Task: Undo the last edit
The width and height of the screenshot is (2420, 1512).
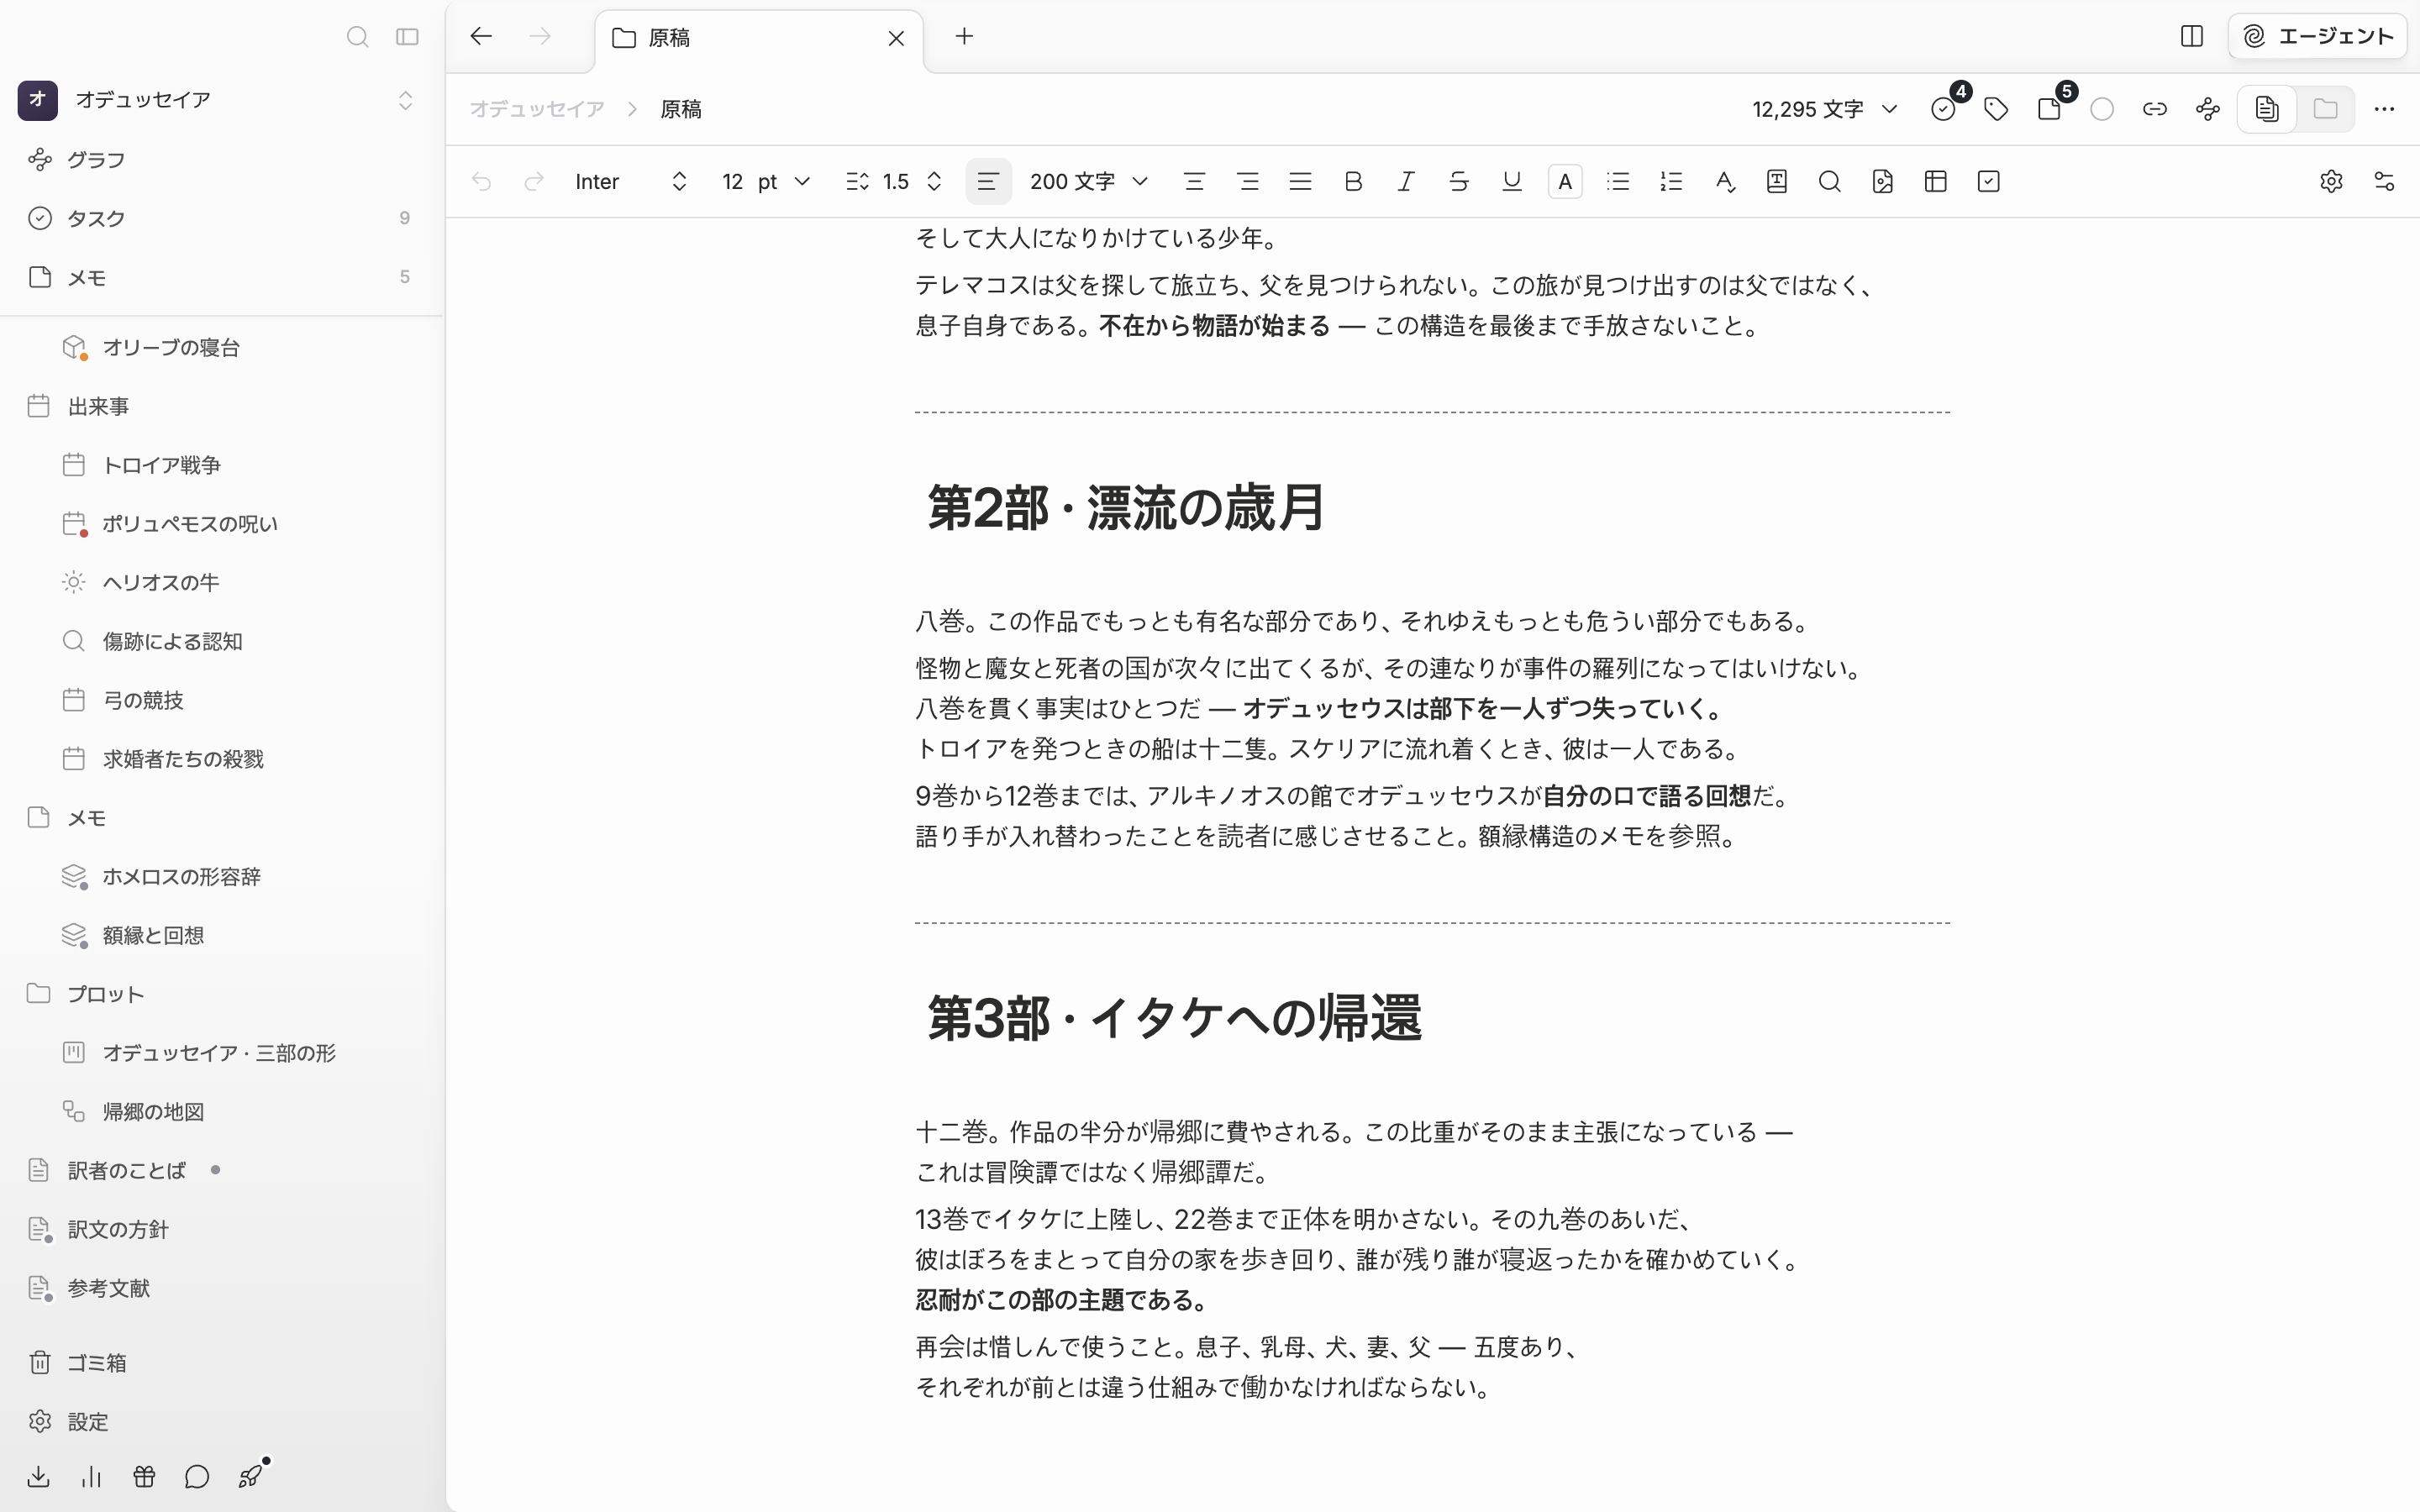Action: point(481,181)
